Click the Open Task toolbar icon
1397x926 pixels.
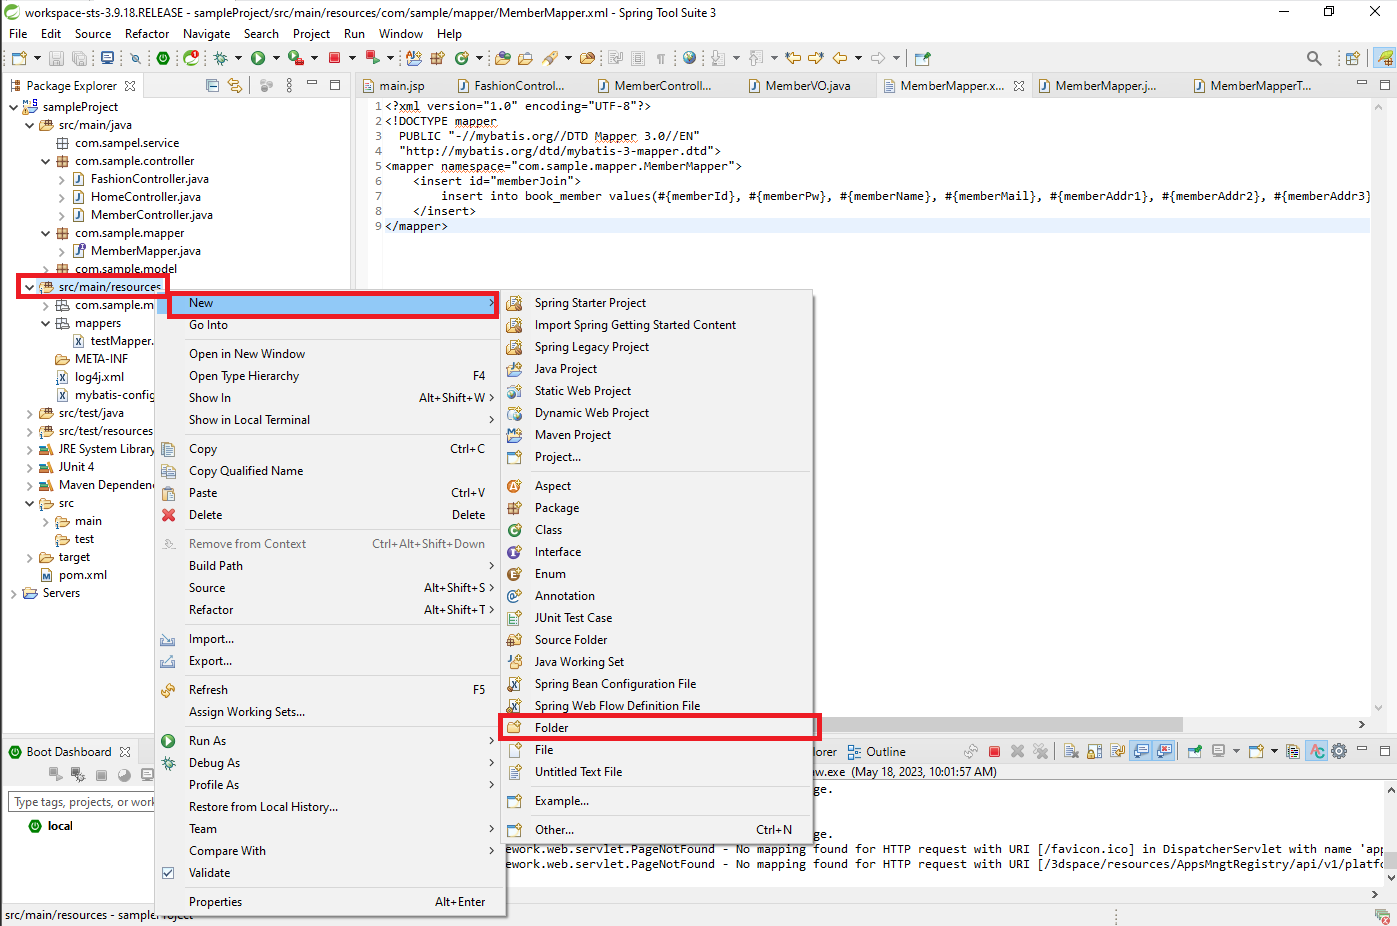(x=523, y=58)
